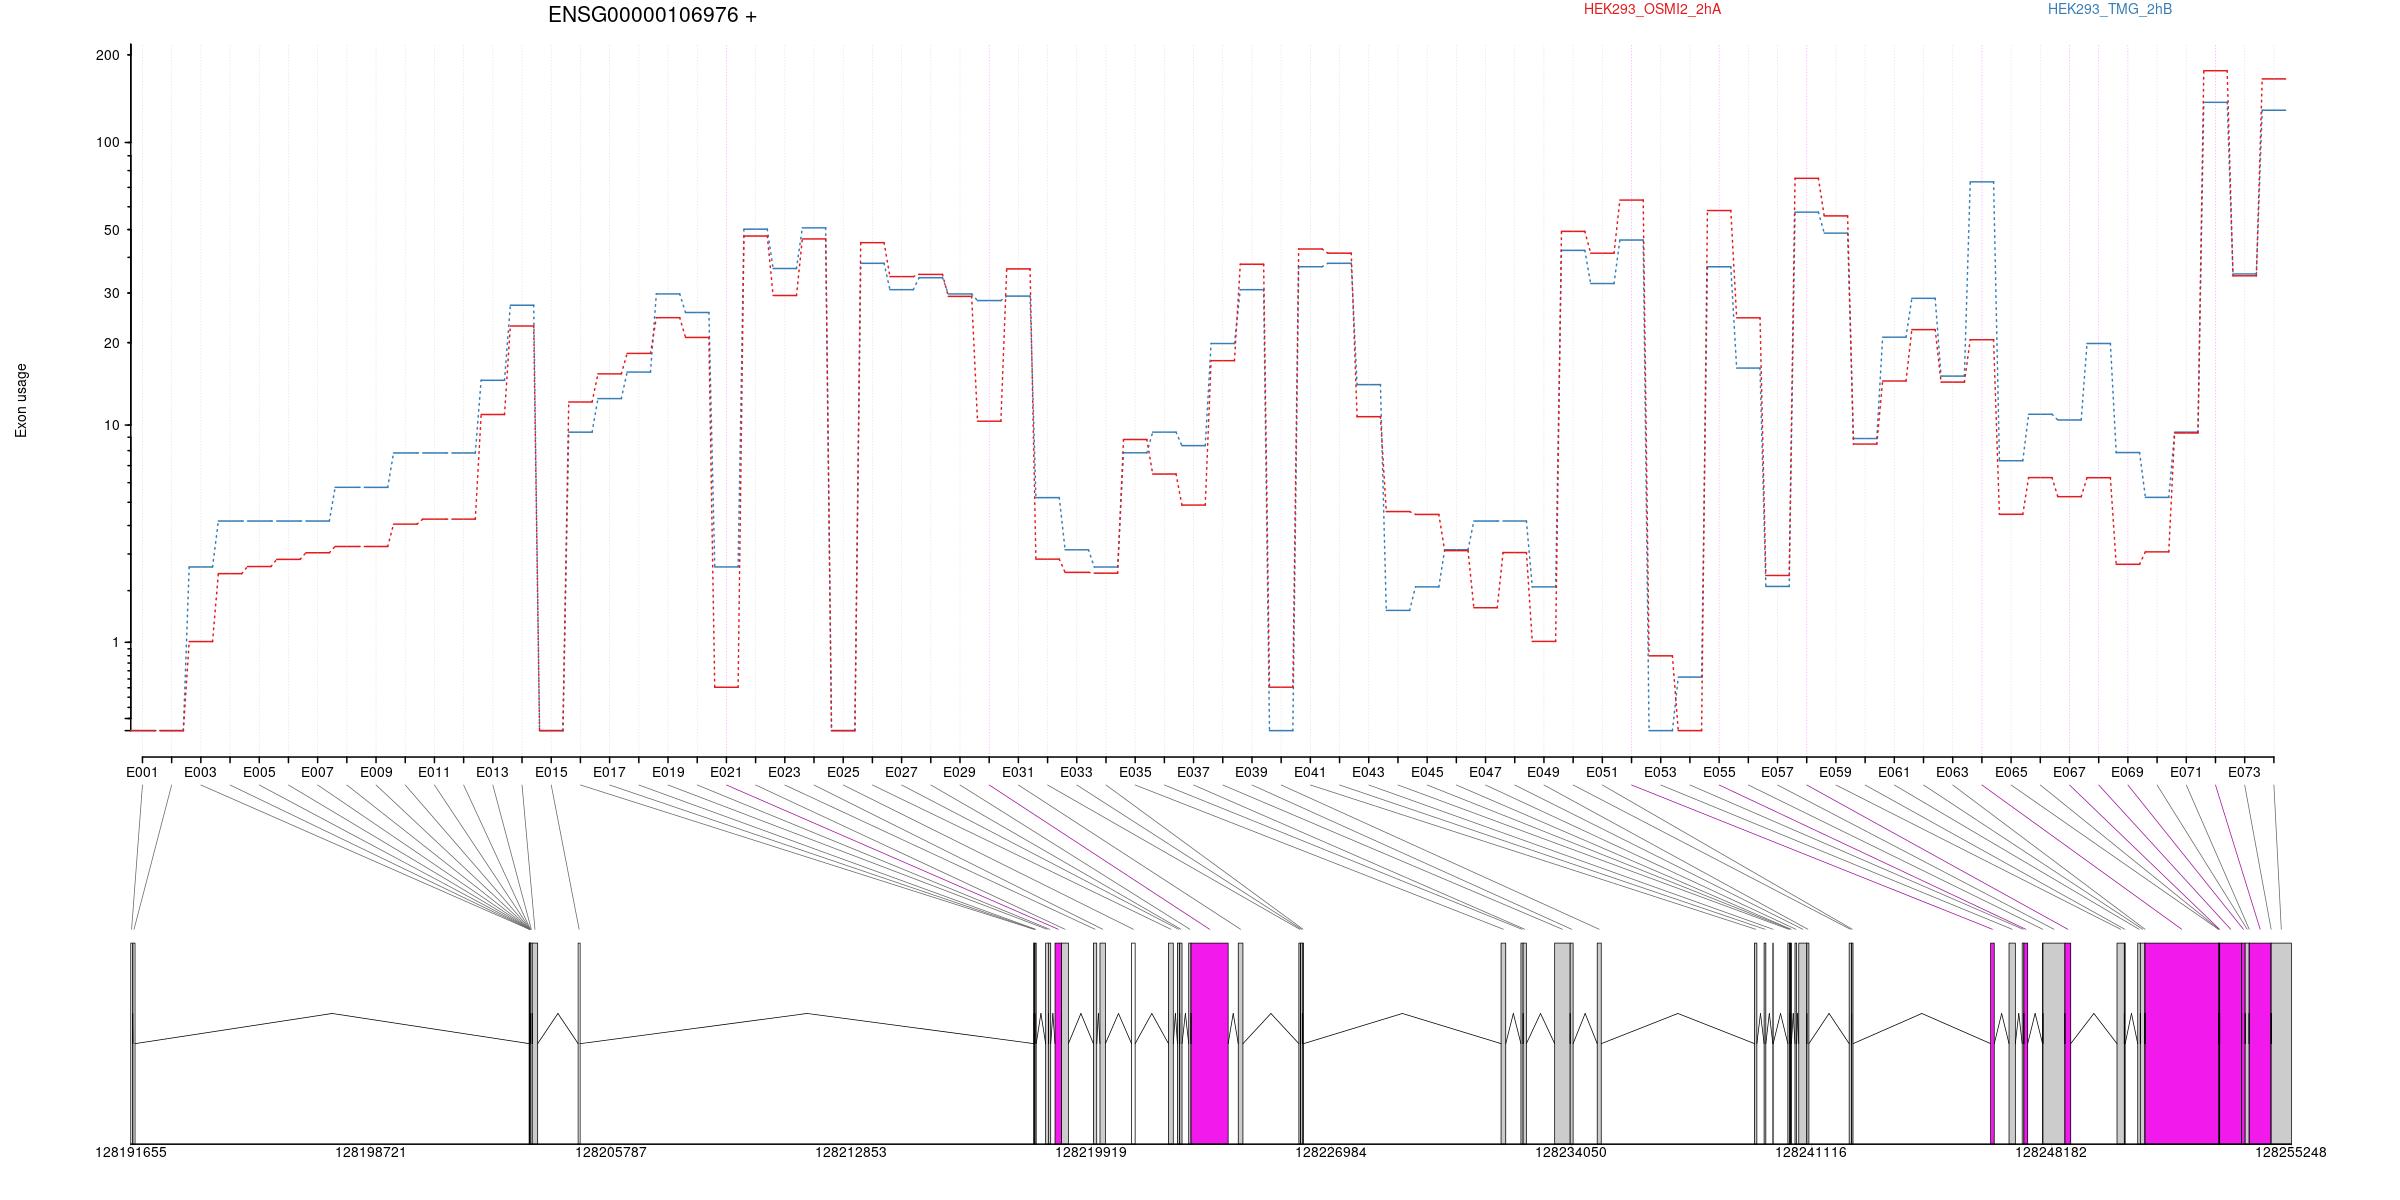Click the 100 y-axis tick label
Viewport: 2400px width, 1200px height.
click(x=107, y=143)
